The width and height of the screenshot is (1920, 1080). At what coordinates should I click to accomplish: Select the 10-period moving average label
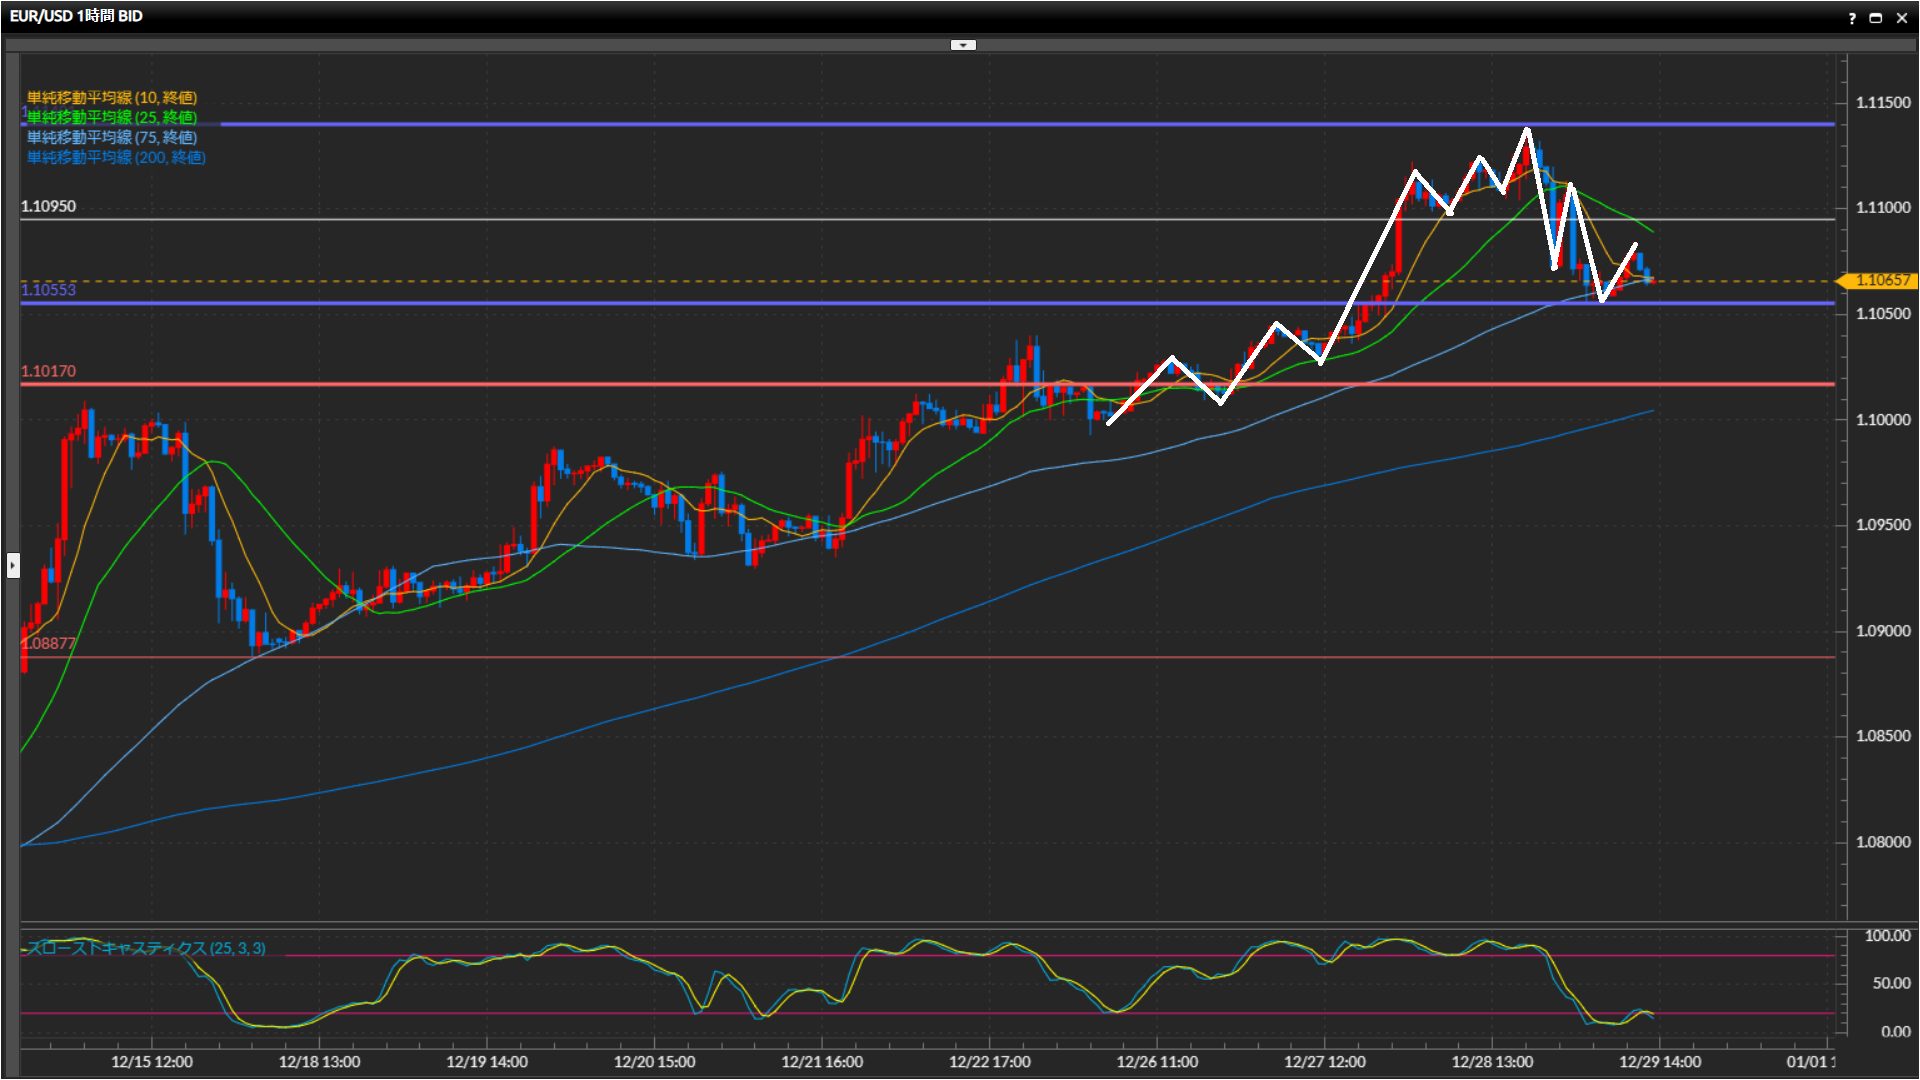coord(112,98)
